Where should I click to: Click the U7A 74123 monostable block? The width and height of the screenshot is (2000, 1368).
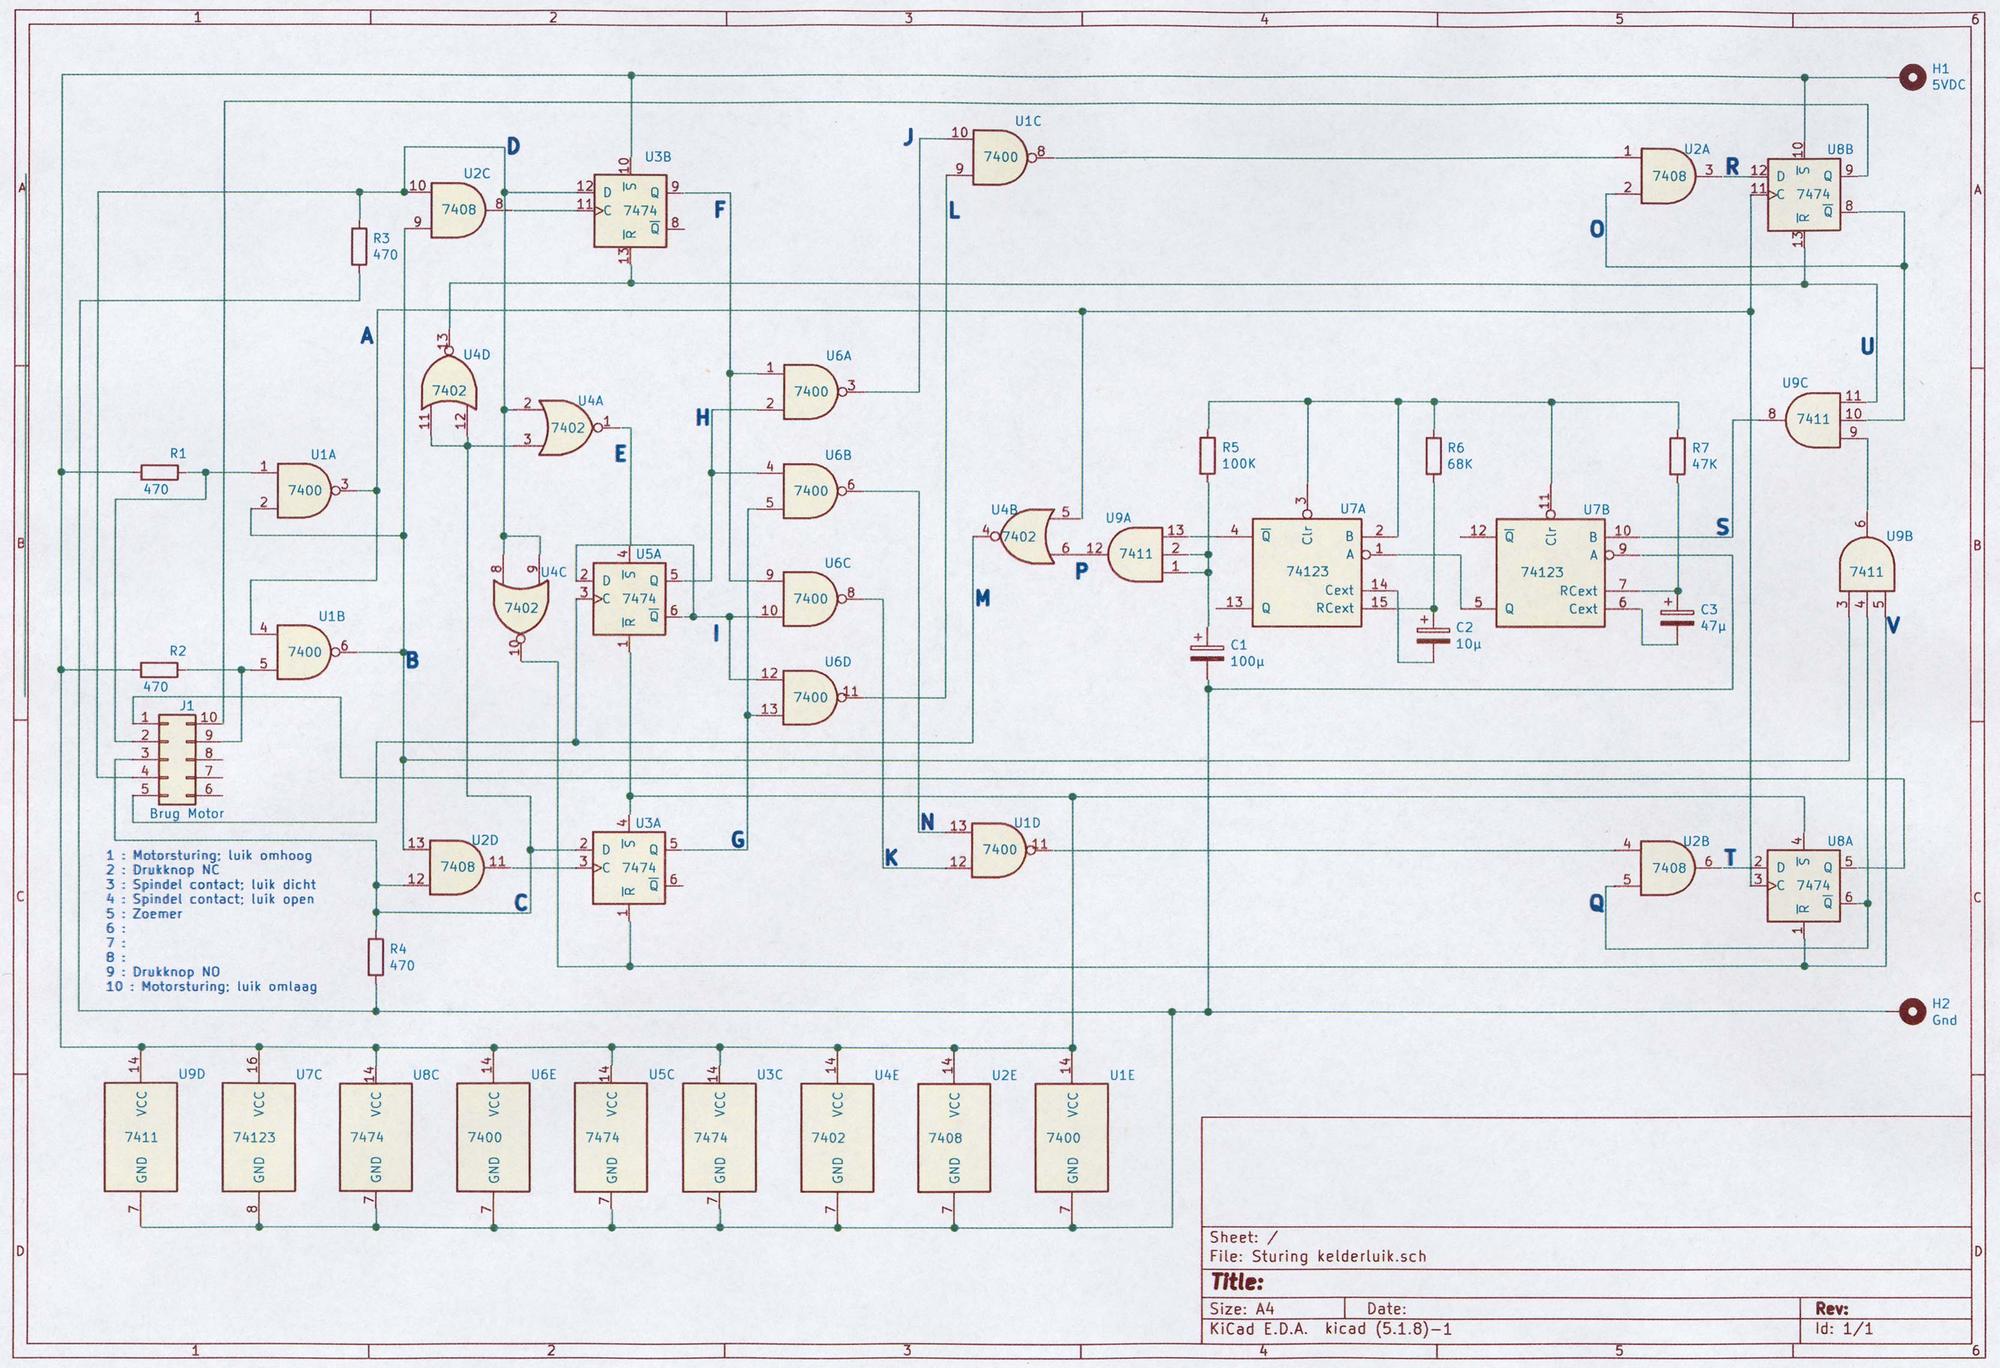click(x=1307, y=572)
